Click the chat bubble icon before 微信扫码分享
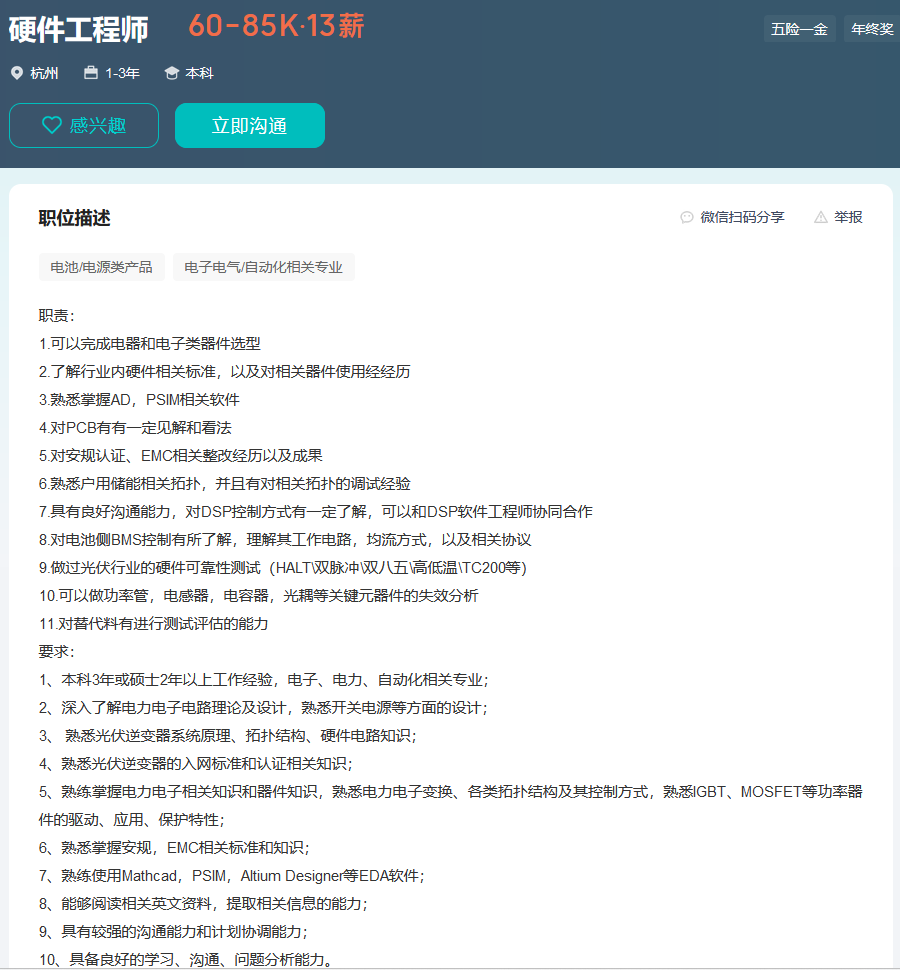Screen dimensions: 900x970 point(687,217)
